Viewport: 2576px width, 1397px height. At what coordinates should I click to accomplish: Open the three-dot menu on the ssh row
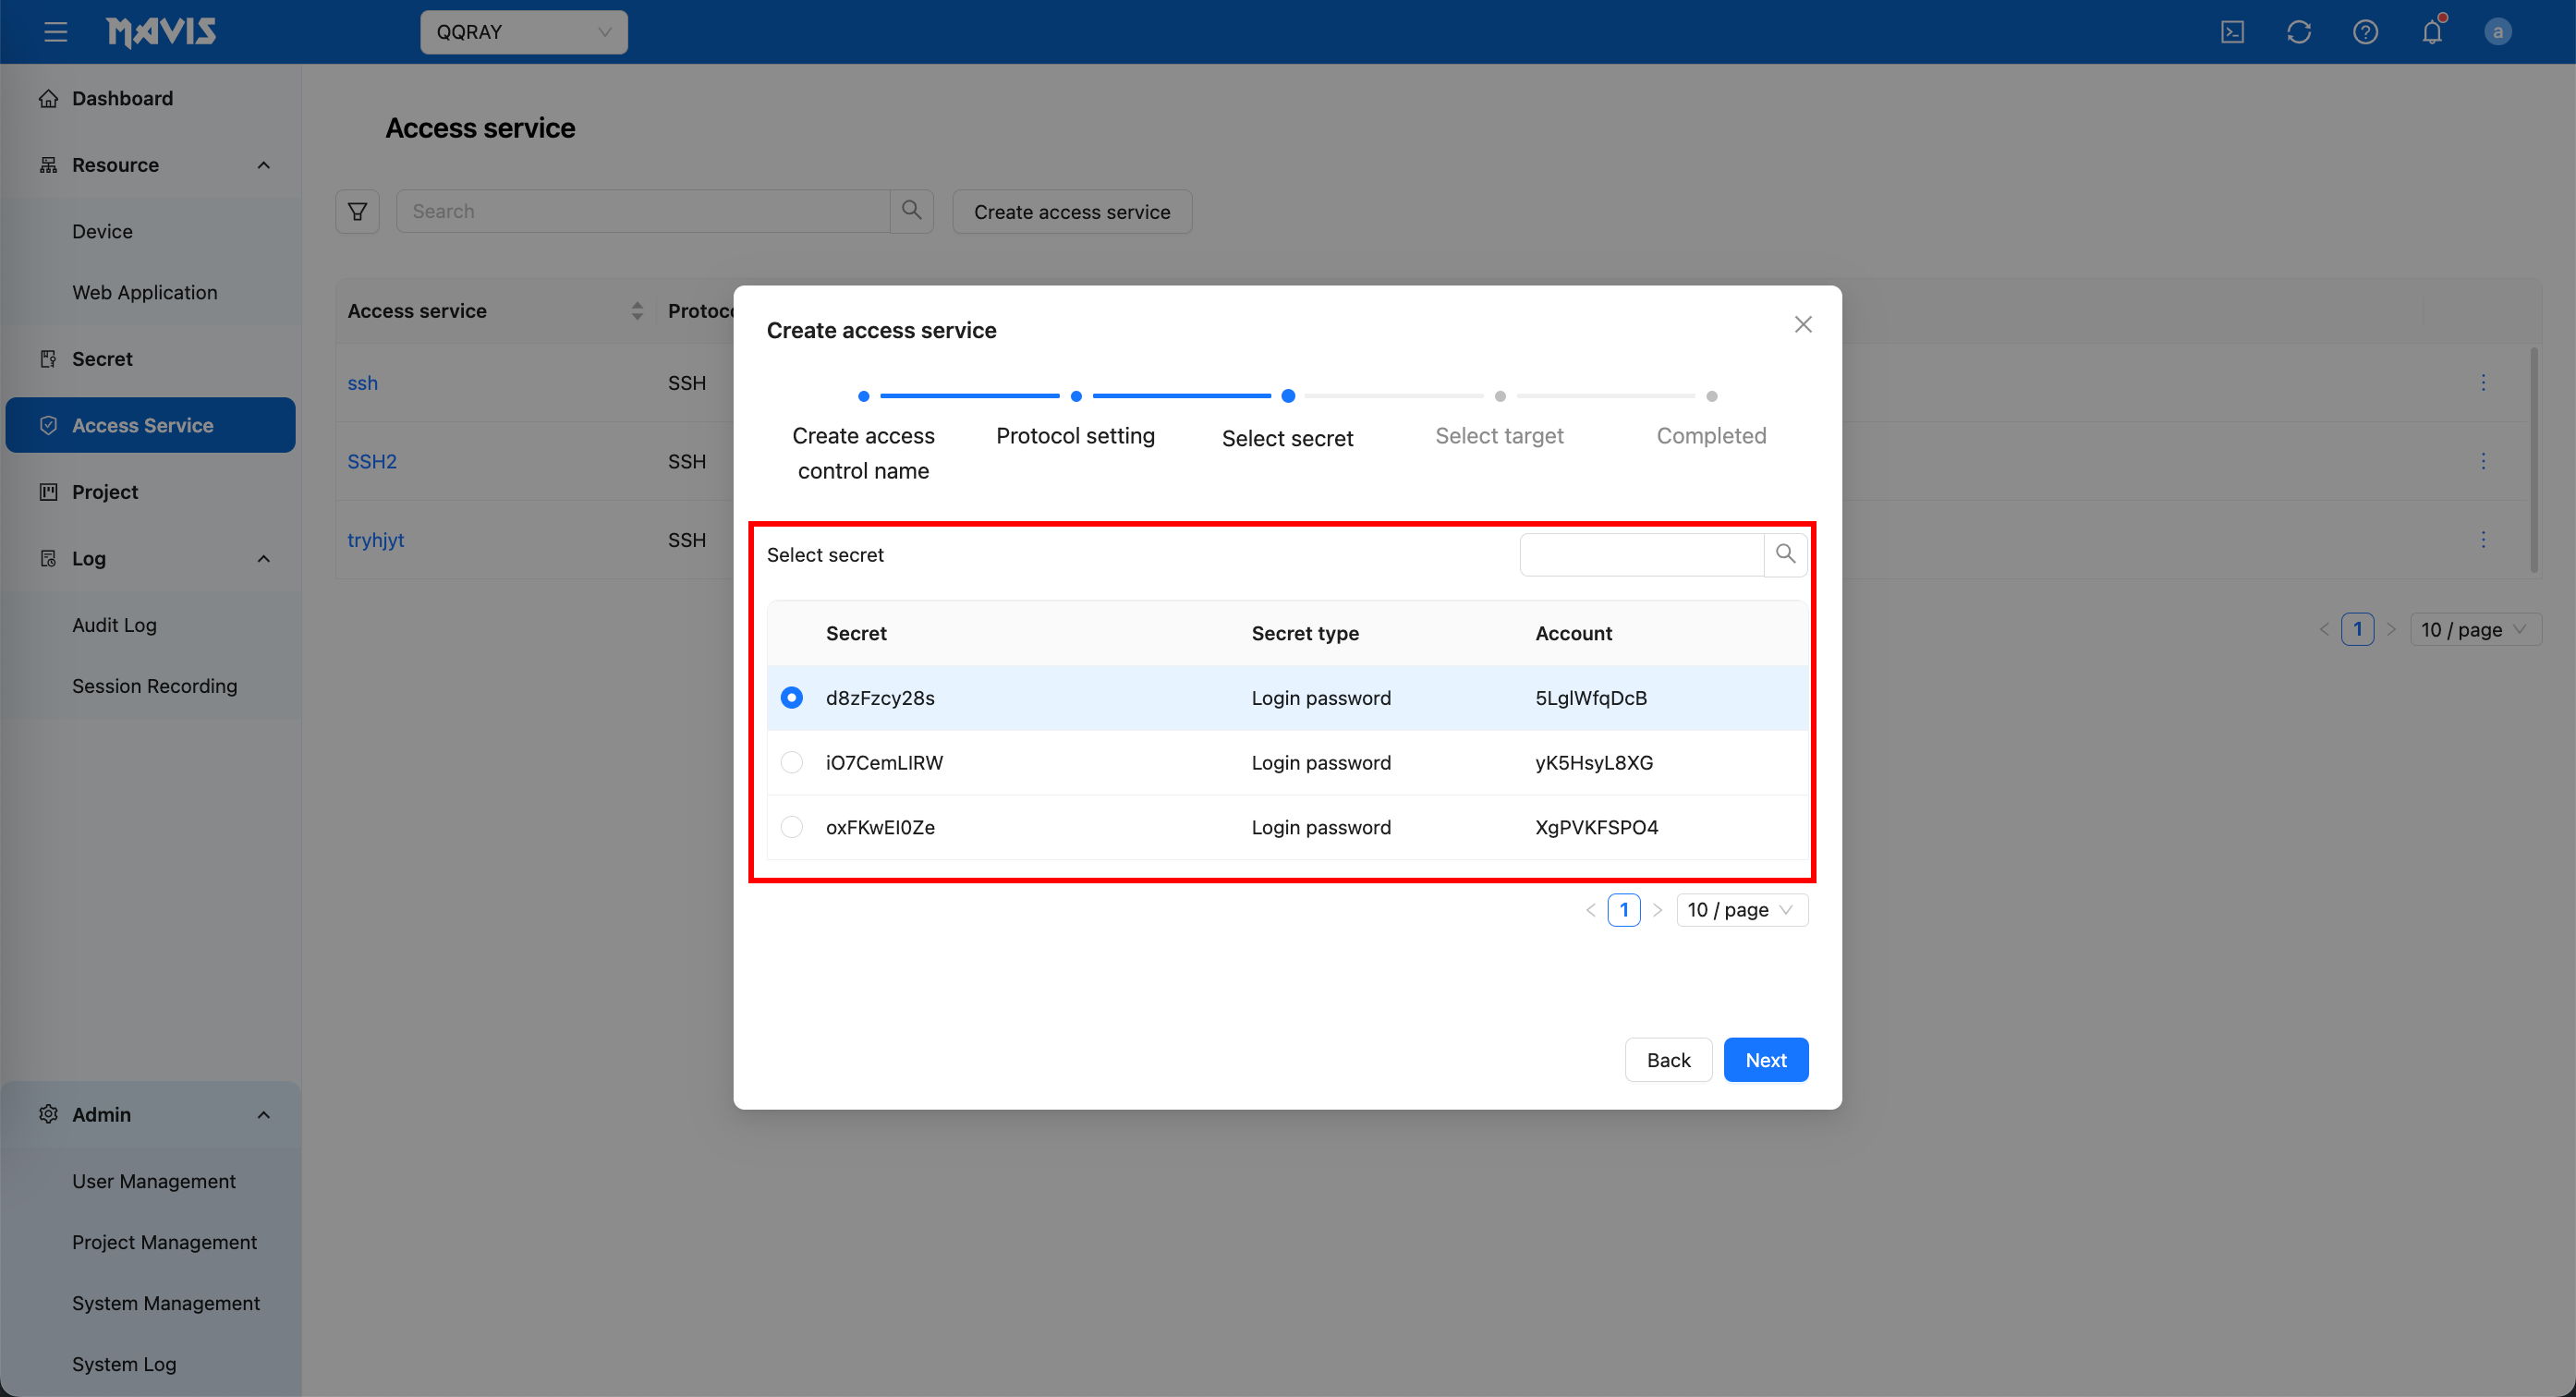(x=2484, y=382)
